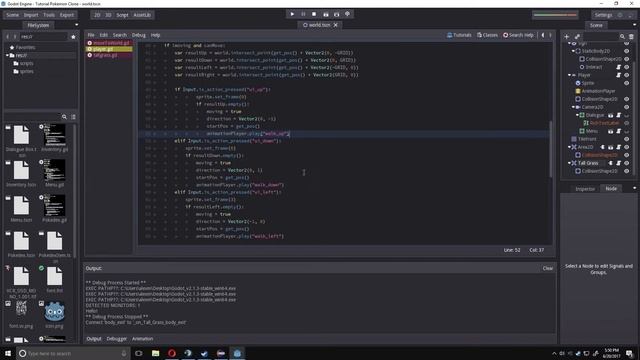Collapse the Player node tree
This screenshot has width=640, height=360.
click(x=569, y=75)
